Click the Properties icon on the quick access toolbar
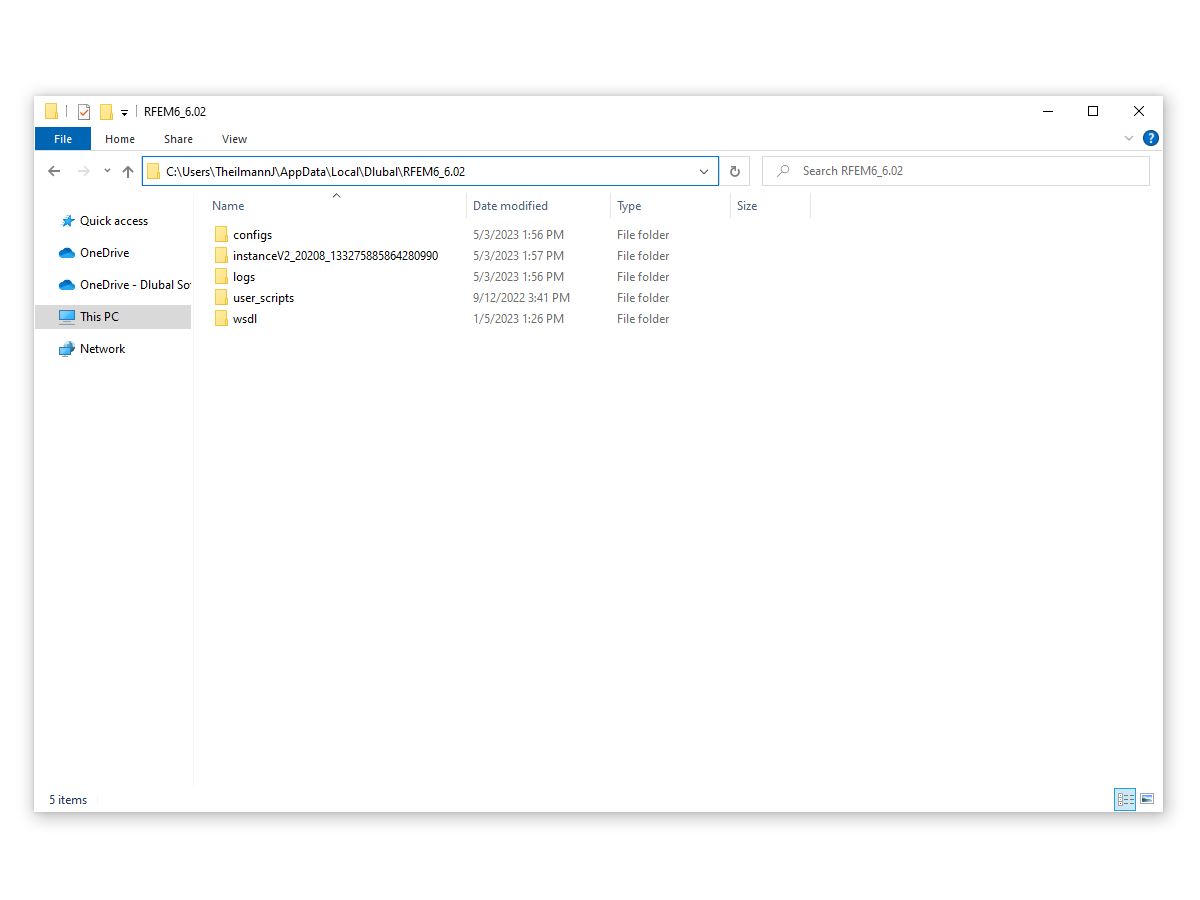 click(83, 111)
